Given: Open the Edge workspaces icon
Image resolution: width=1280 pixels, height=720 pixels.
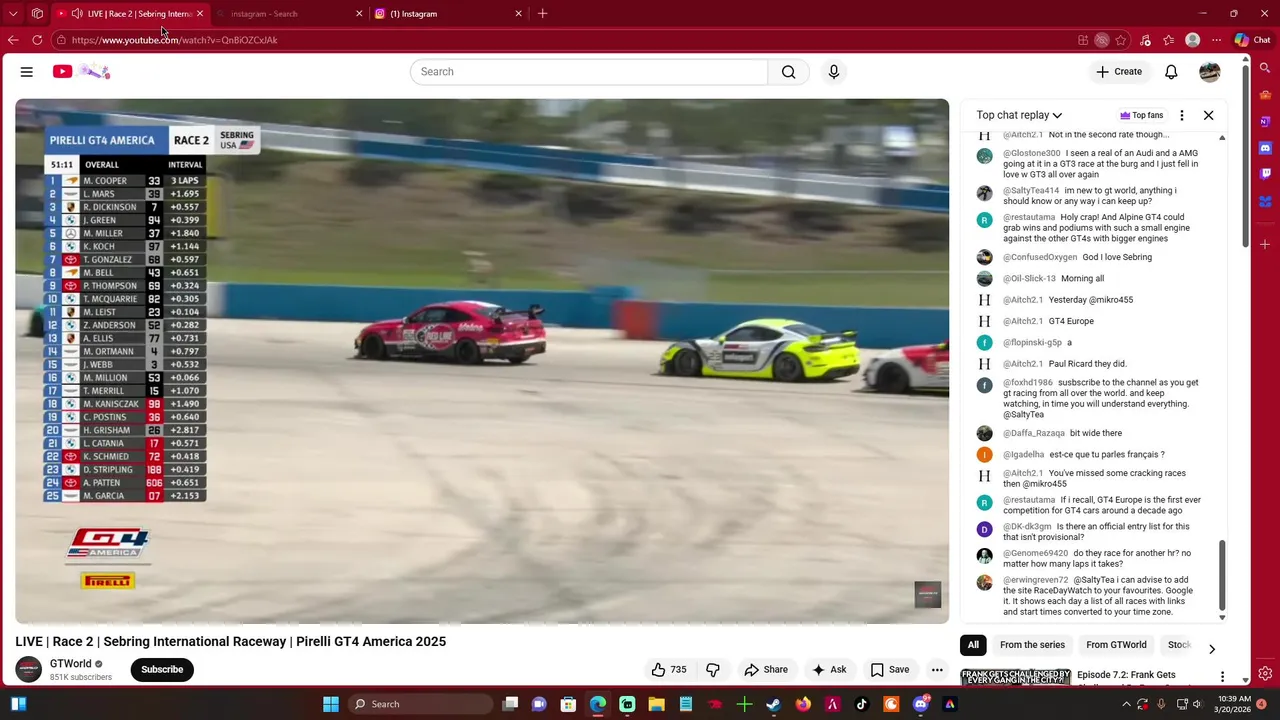Looking at the screenshot, I should click(37, 14).
